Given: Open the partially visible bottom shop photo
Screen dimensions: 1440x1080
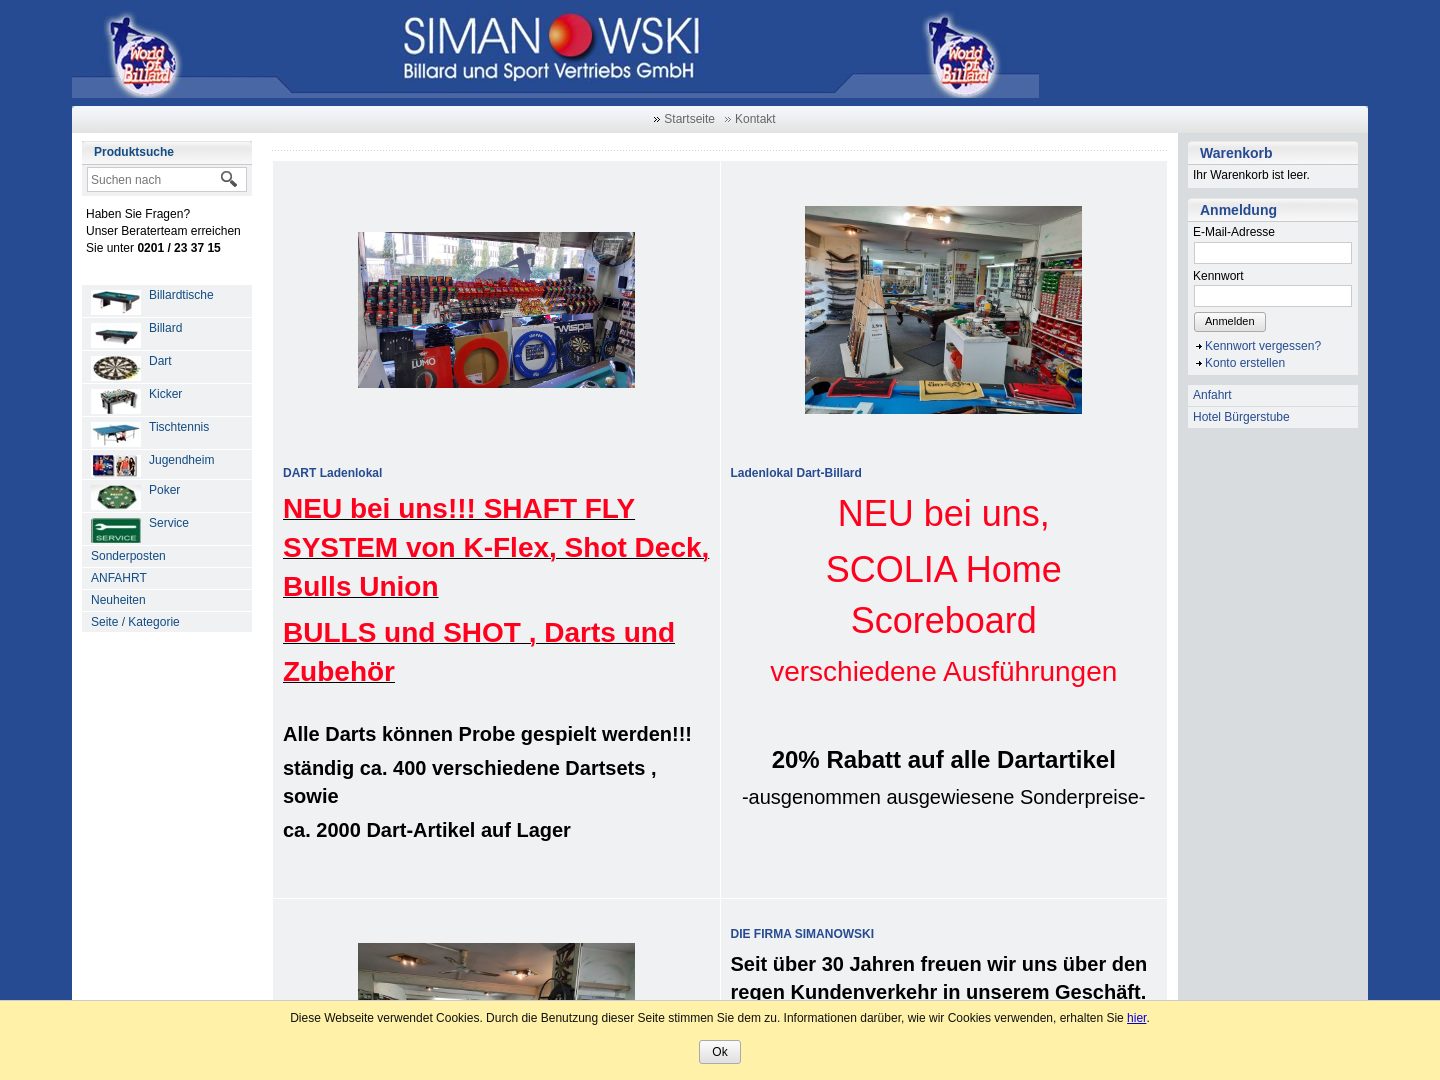Looking at the screenshot, I should (x=496, y=971).
